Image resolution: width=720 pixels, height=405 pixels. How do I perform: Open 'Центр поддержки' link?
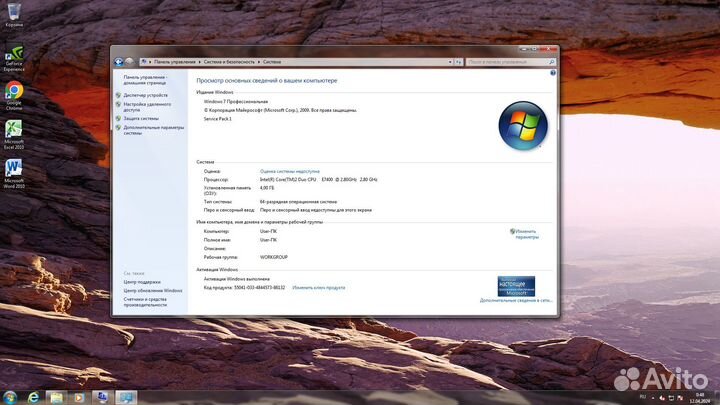tap(142, 282)
